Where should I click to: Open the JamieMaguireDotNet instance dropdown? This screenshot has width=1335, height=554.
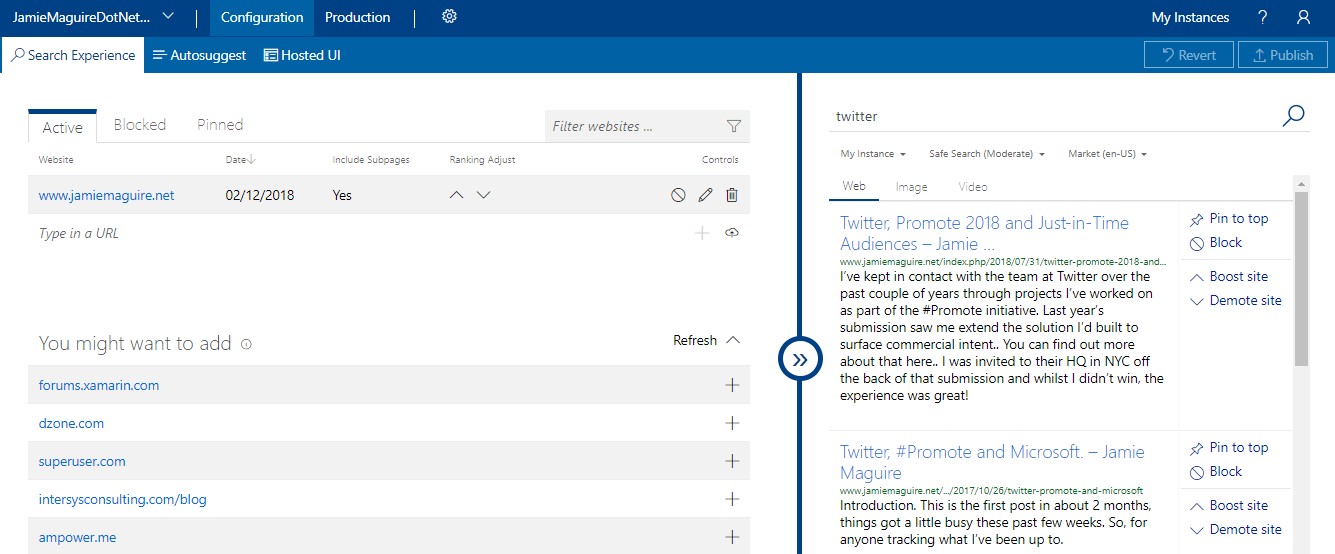tap(93, 17)
